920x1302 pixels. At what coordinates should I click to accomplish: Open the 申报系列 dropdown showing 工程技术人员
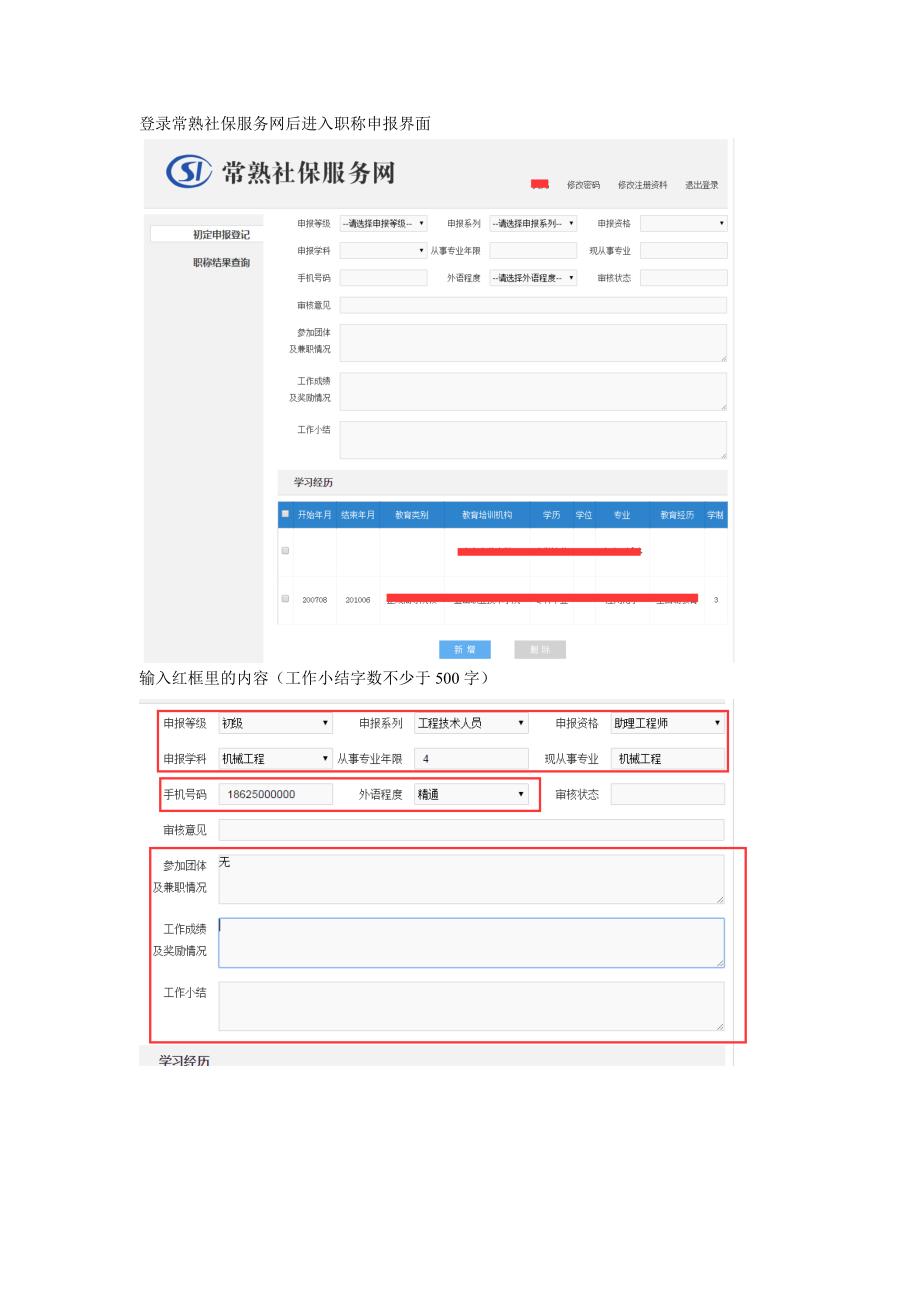click(471, 723)
